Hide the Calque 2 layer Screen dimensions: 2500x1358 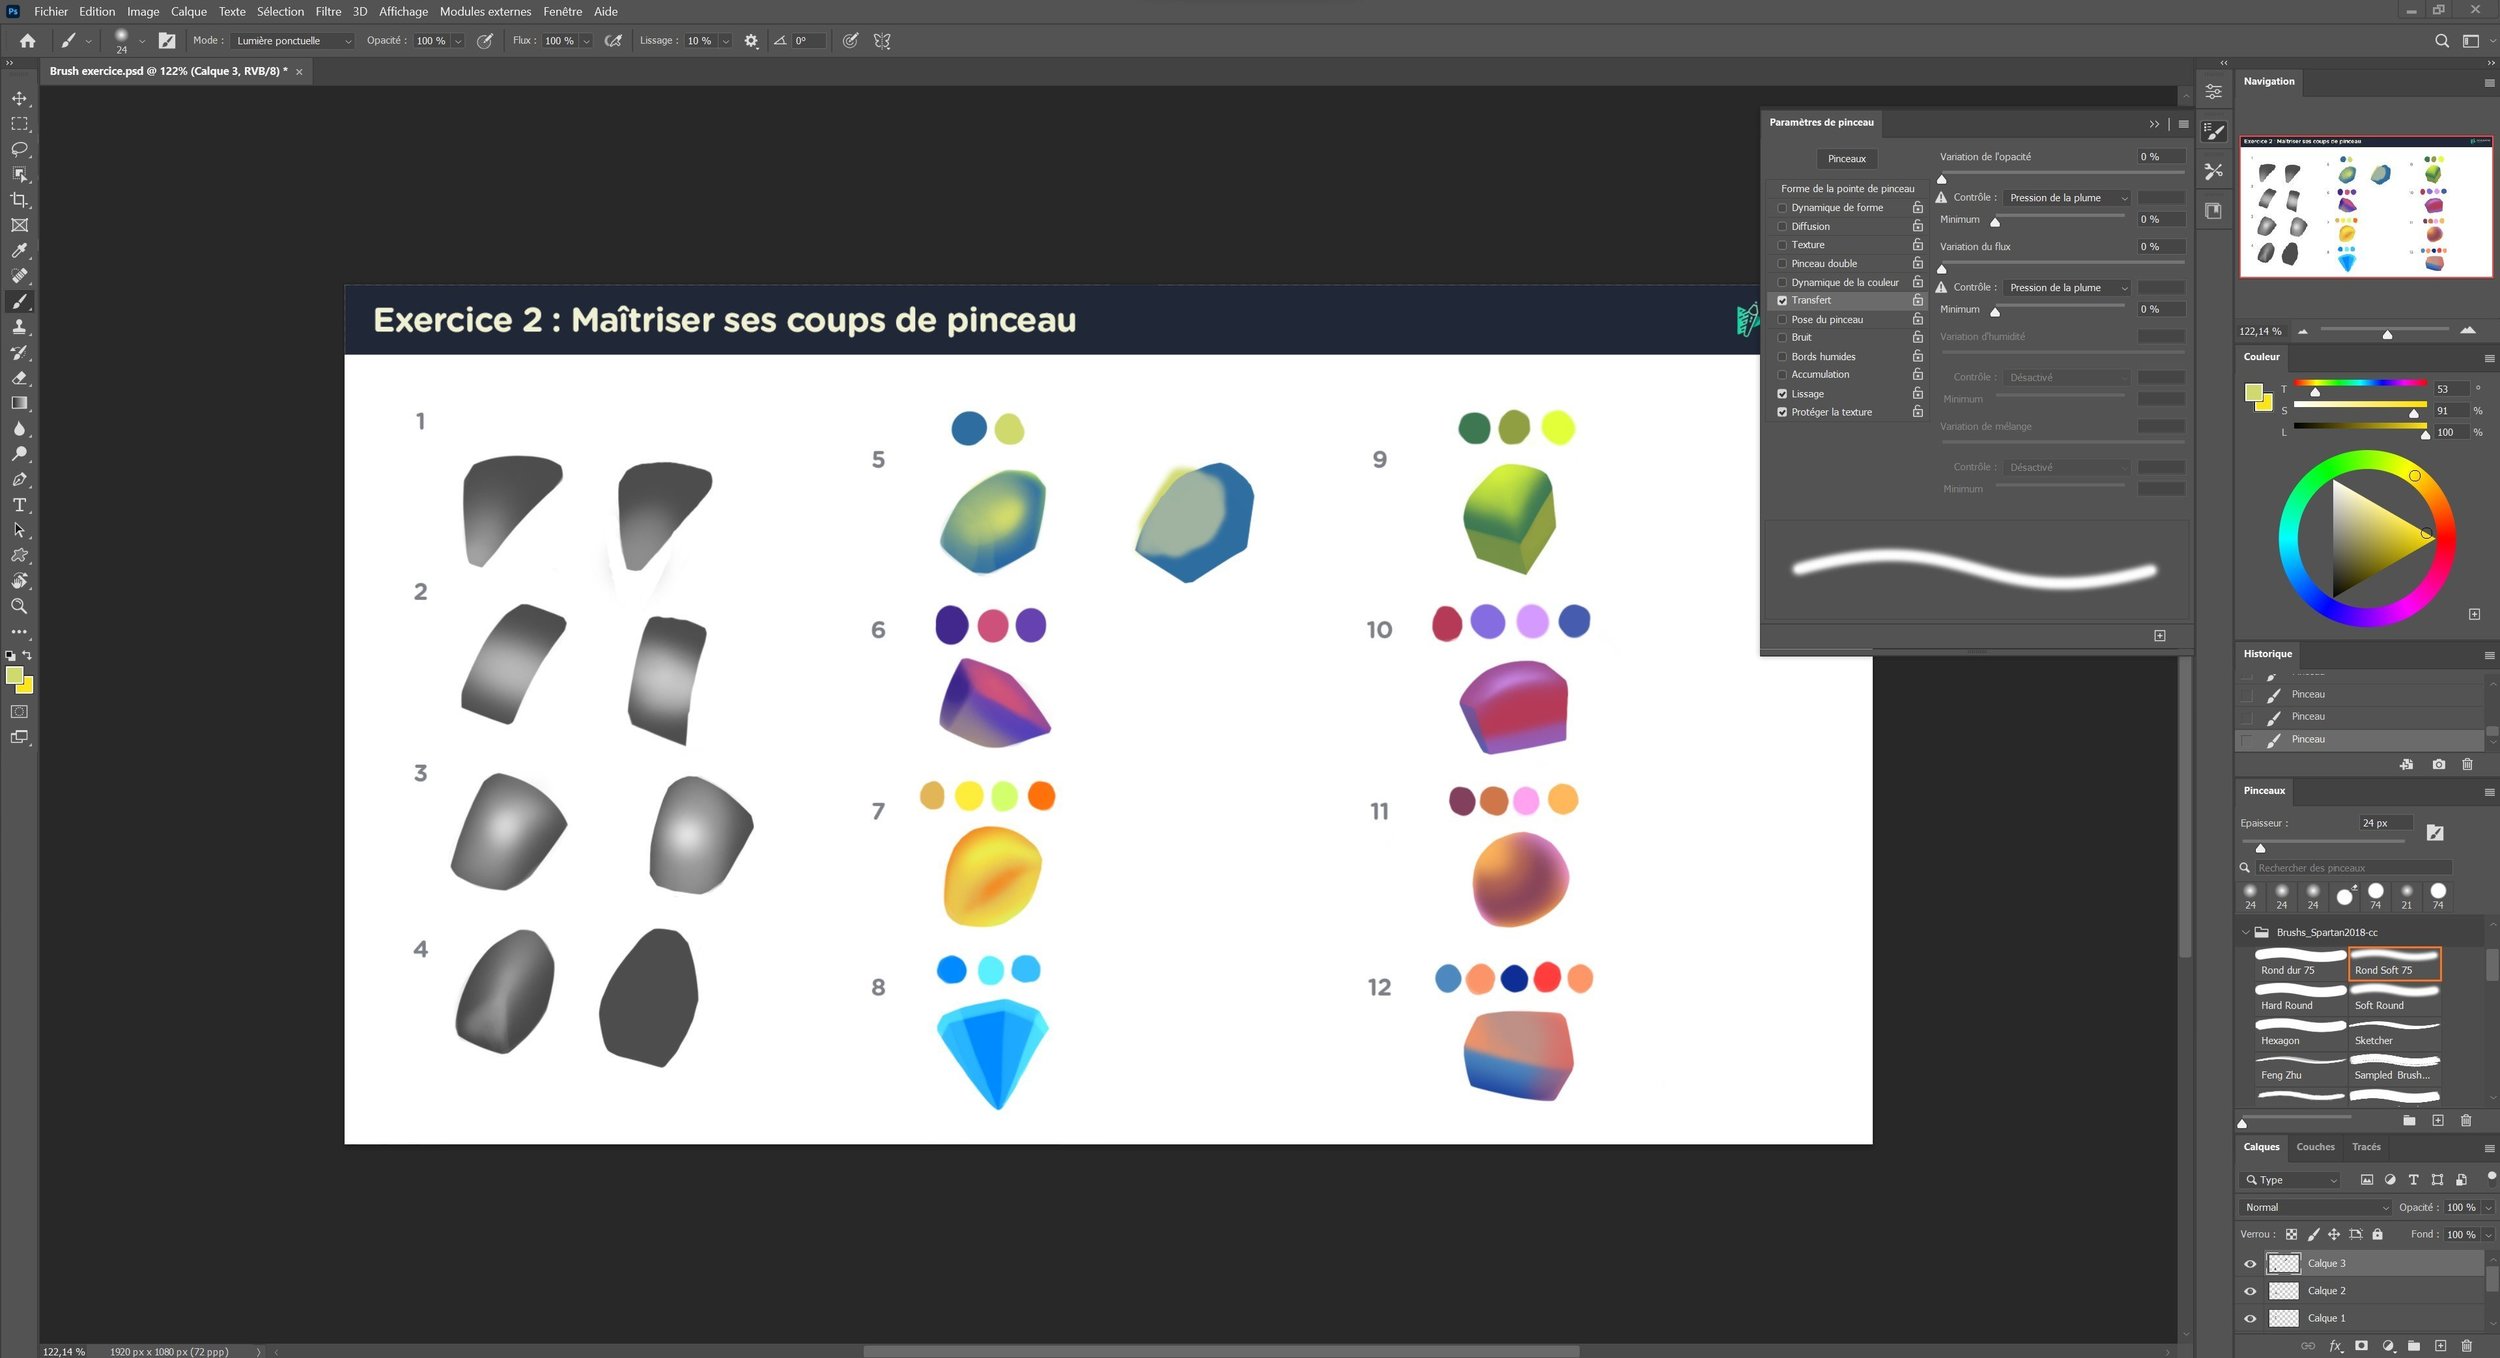coord(2250,1291)
